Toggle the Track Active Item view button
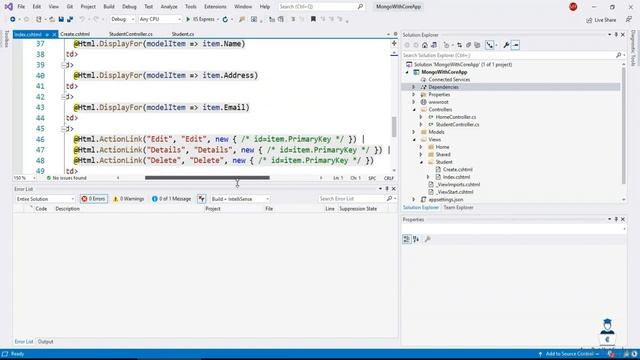Image resolution: width=640 pixels, height=360 pixels. point(489,45)
